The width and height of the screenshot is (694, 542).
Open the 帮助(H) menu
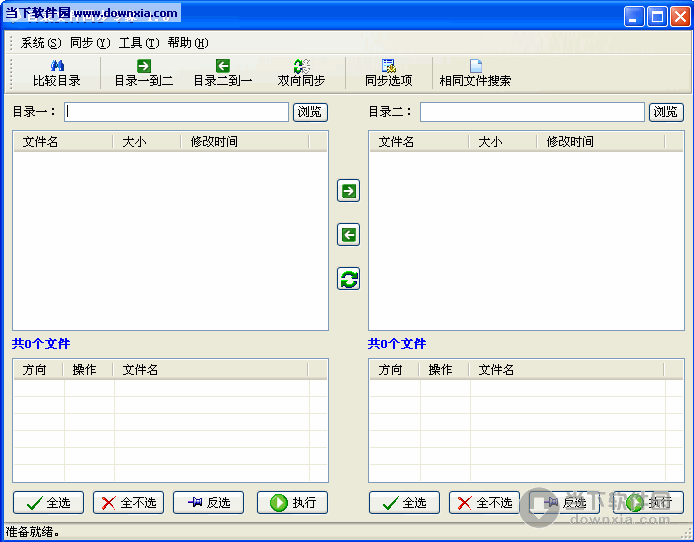(x=188, y=43)
